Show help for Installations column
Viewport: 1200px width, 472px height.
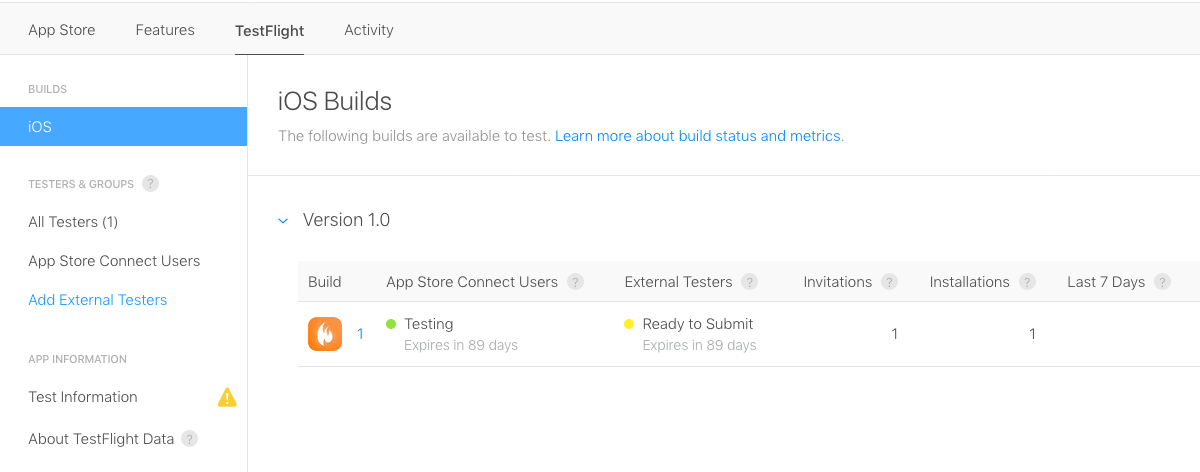[1027, 282]
